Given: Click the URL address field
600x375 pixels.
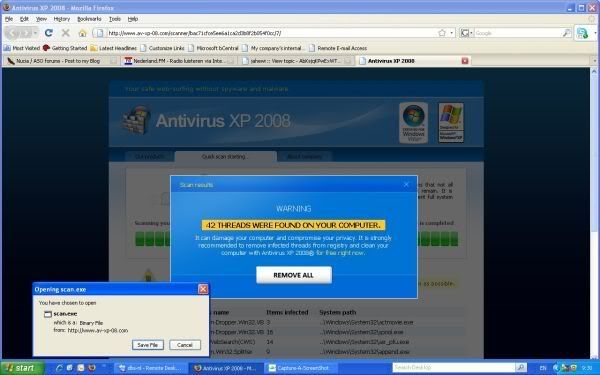Looking at the screenshot, I should (272, 33).
